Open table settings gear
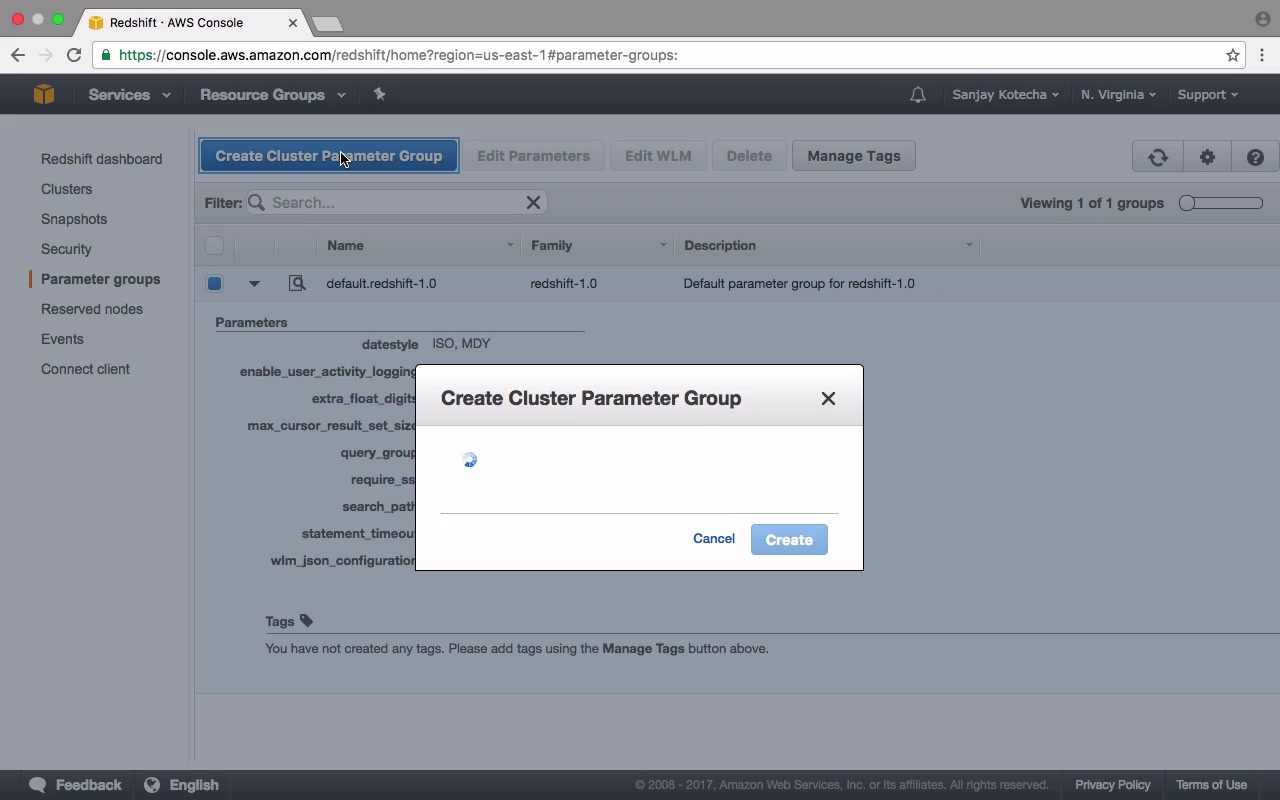 click(x=1207, y=156)
